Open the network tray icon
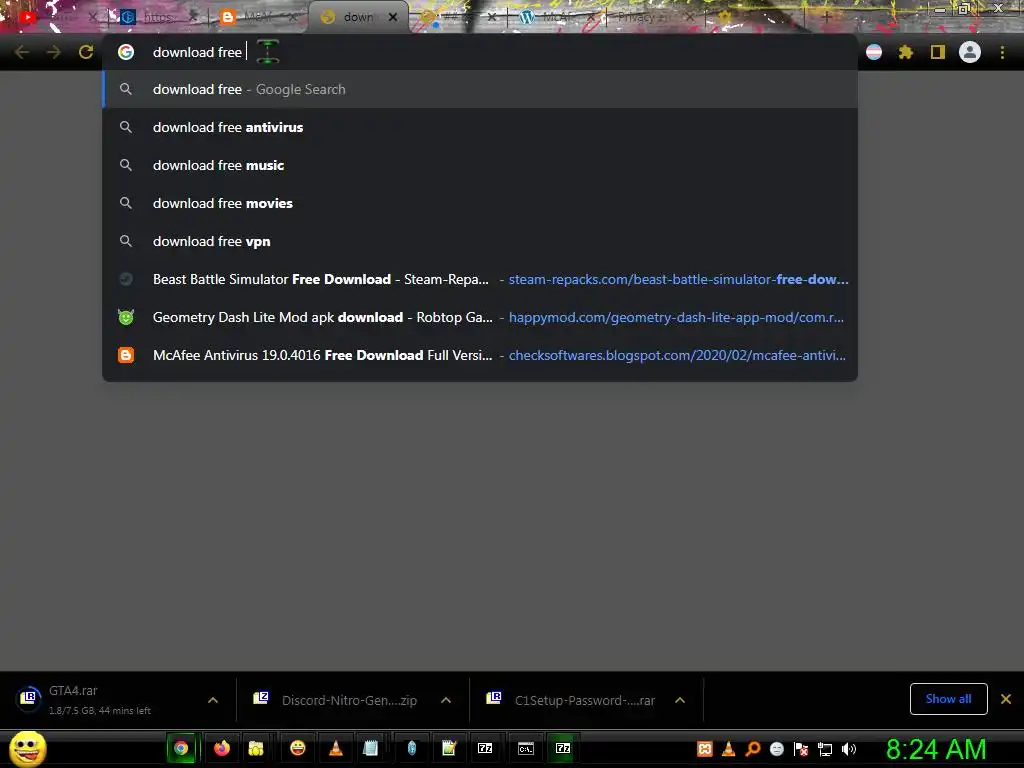This screenshot has height=768, width=1024. pos(825,749)
